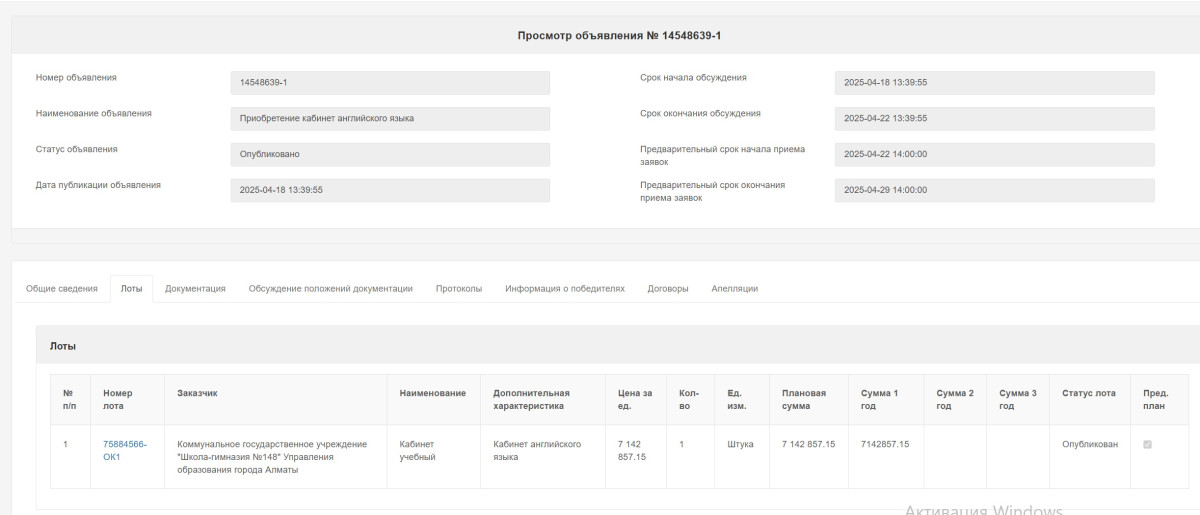This screenshot has width=1200, height=515.
Task: Select the Лоты tab
Action: (131, 288)
